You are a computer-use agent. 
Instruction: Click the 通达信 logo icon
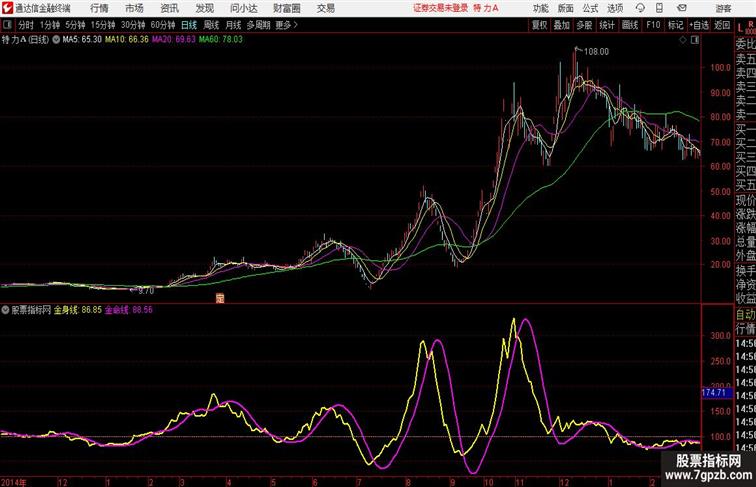coord(7,8)
